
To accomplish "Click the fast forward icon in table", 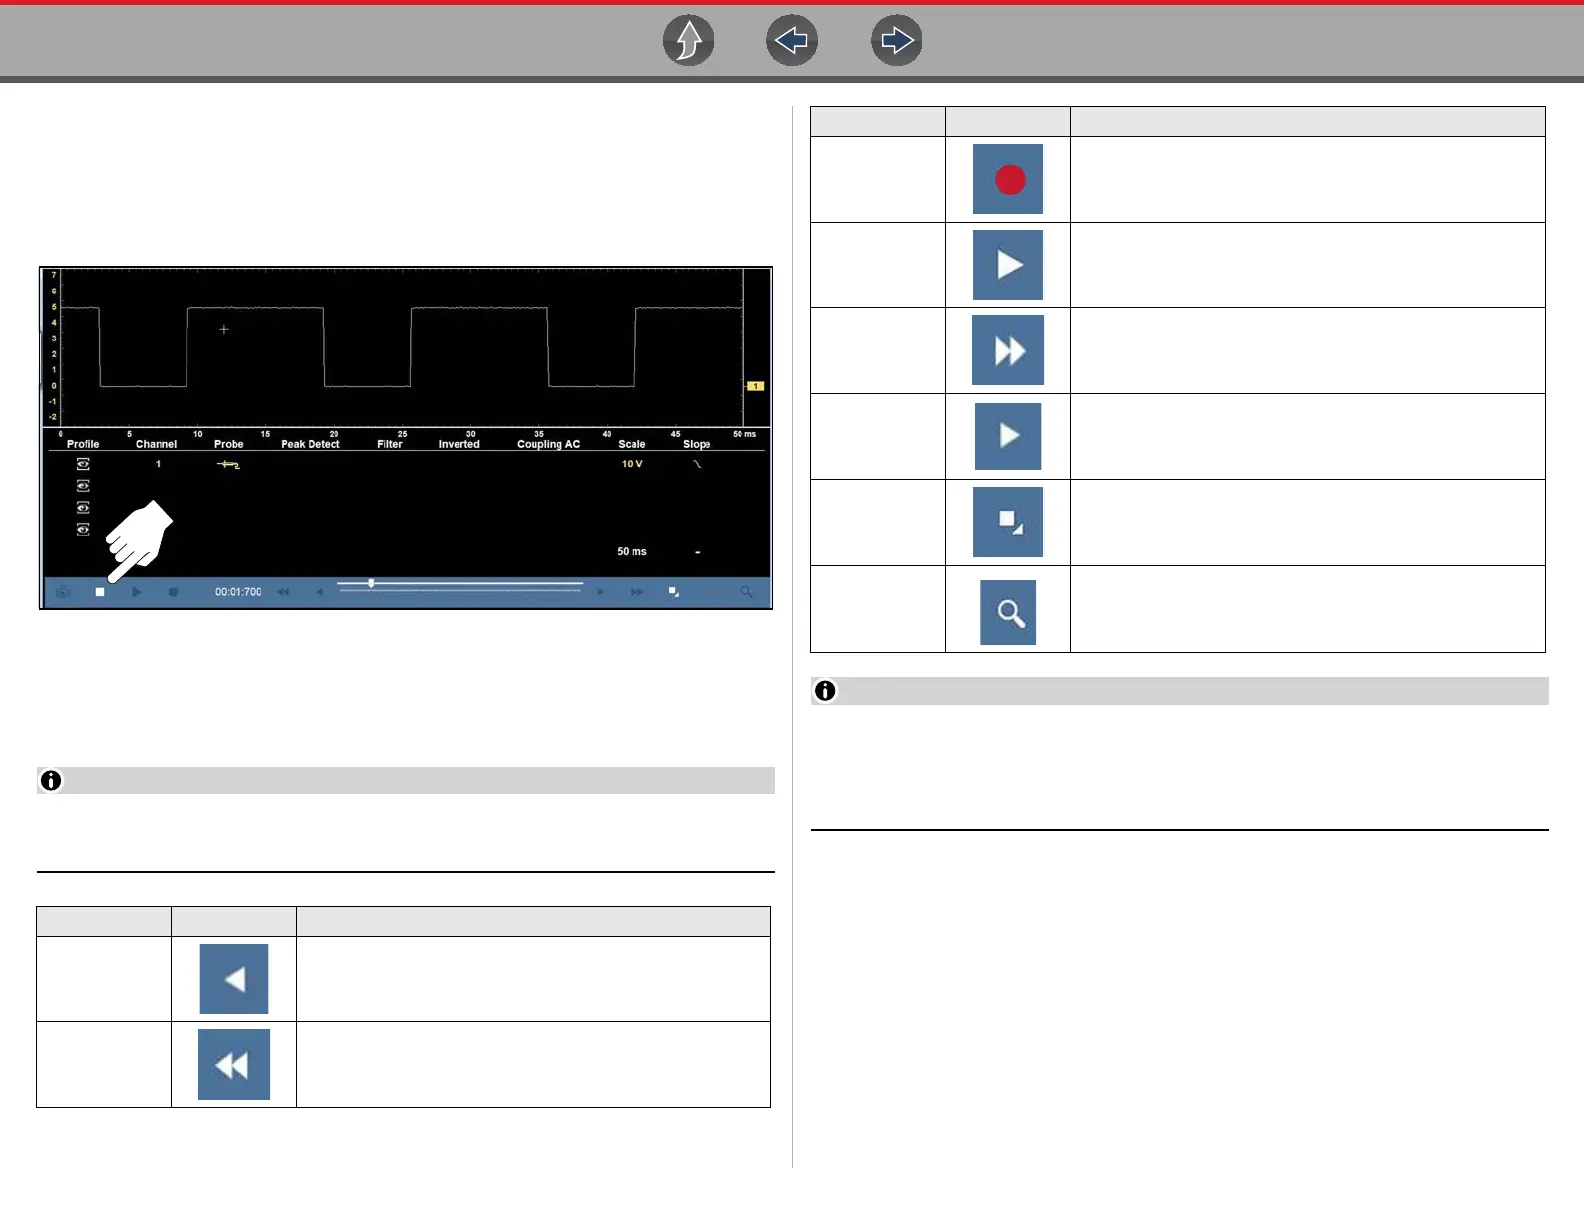I will (x=1008, y=350).
